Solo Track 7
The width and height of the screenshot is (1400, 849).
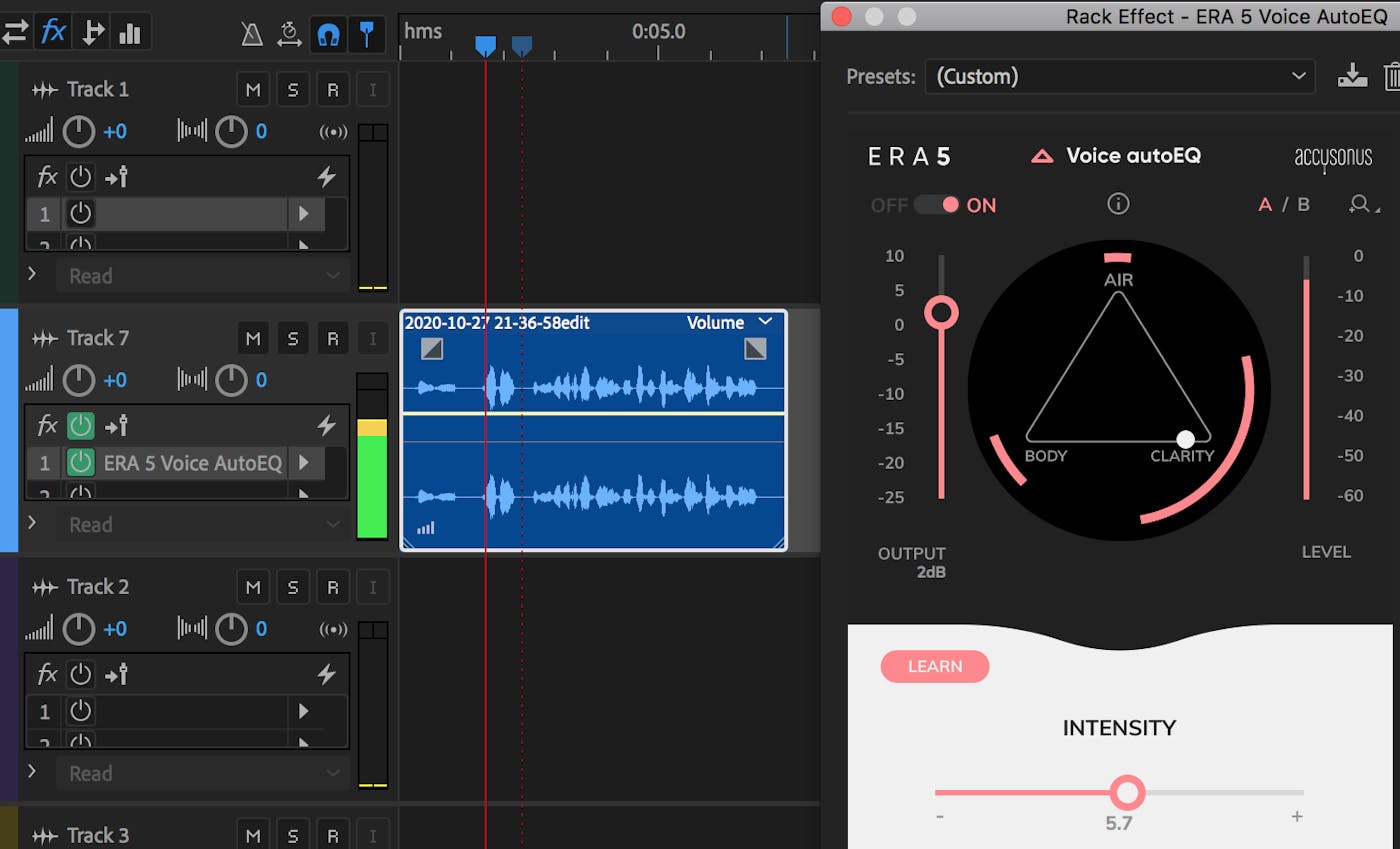[x=293, y=339]
